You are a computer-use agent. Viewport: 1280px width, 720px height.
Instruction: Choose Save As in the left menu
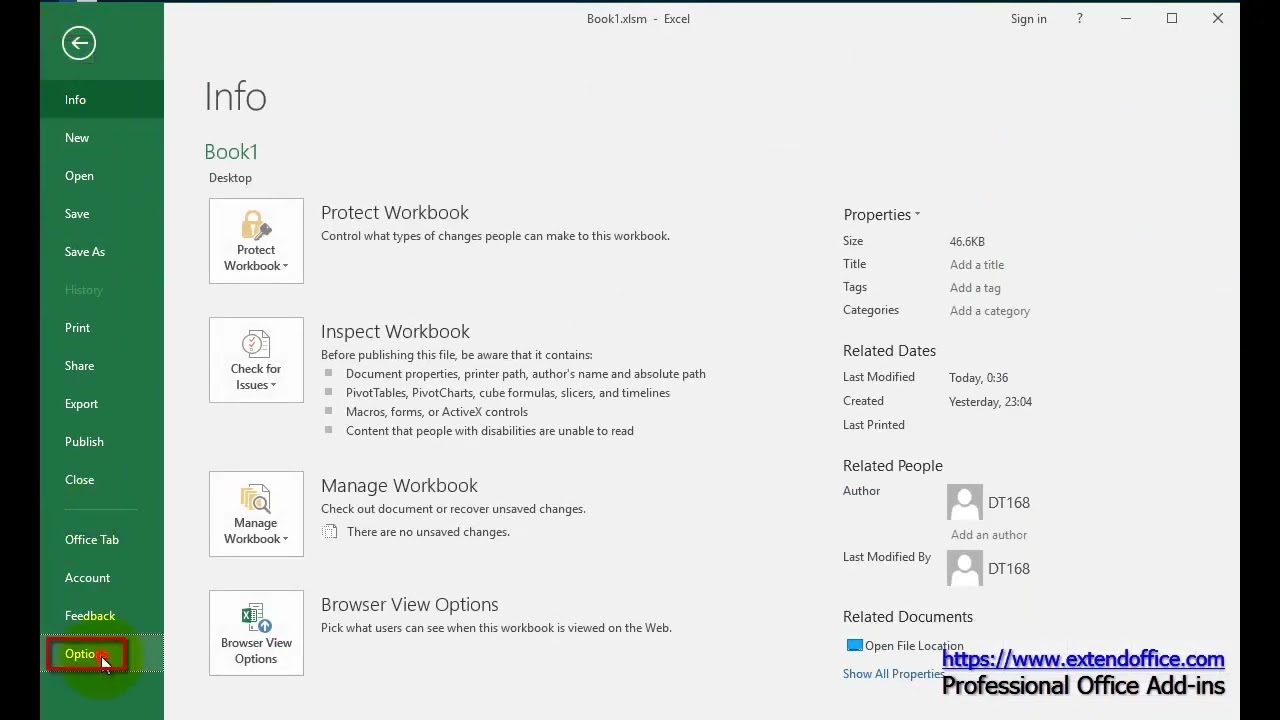[102, 252]
